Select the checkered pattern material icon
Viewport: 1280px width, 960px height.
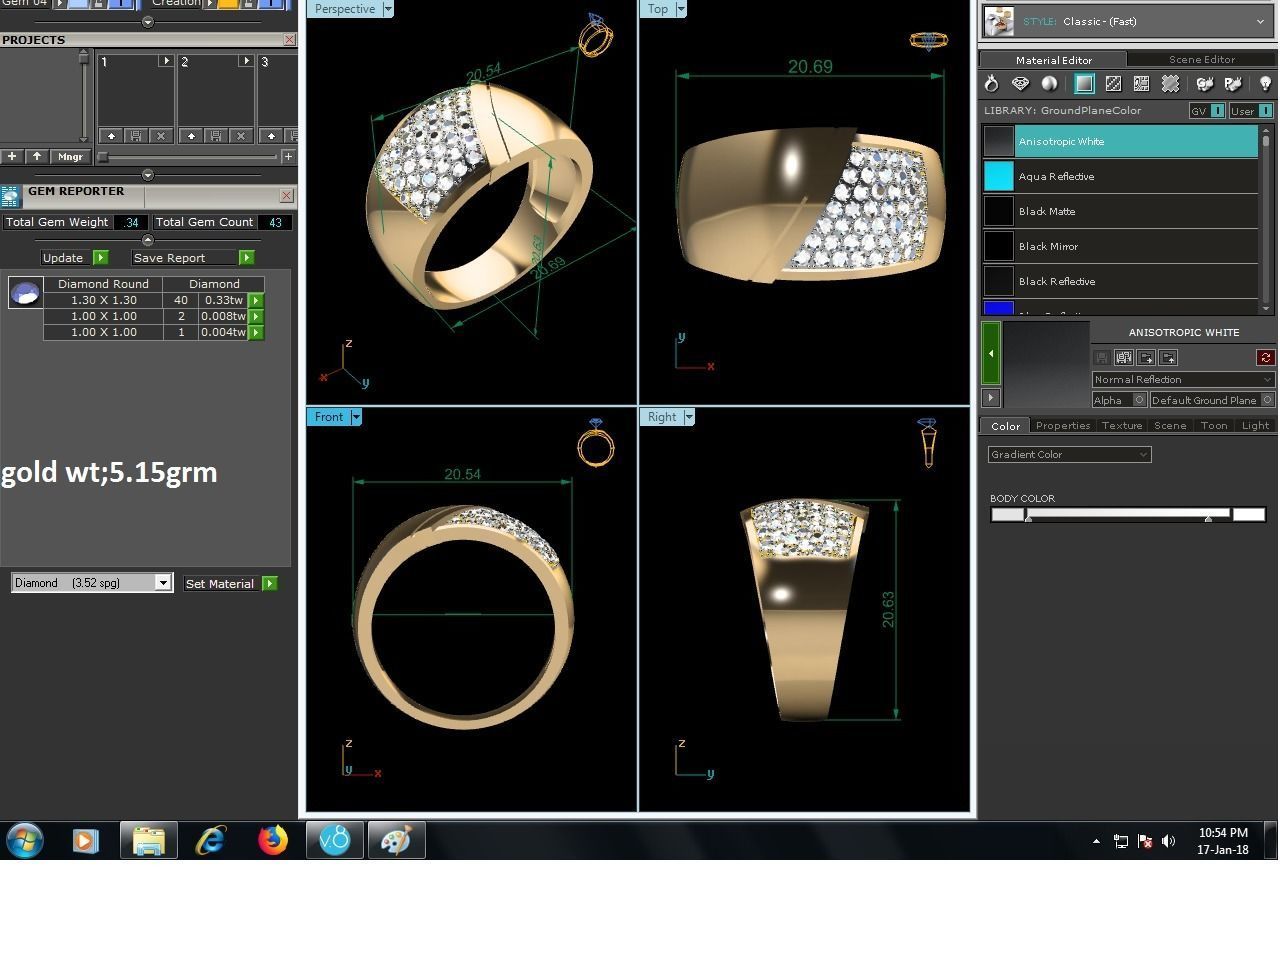tap(1113, 84)
